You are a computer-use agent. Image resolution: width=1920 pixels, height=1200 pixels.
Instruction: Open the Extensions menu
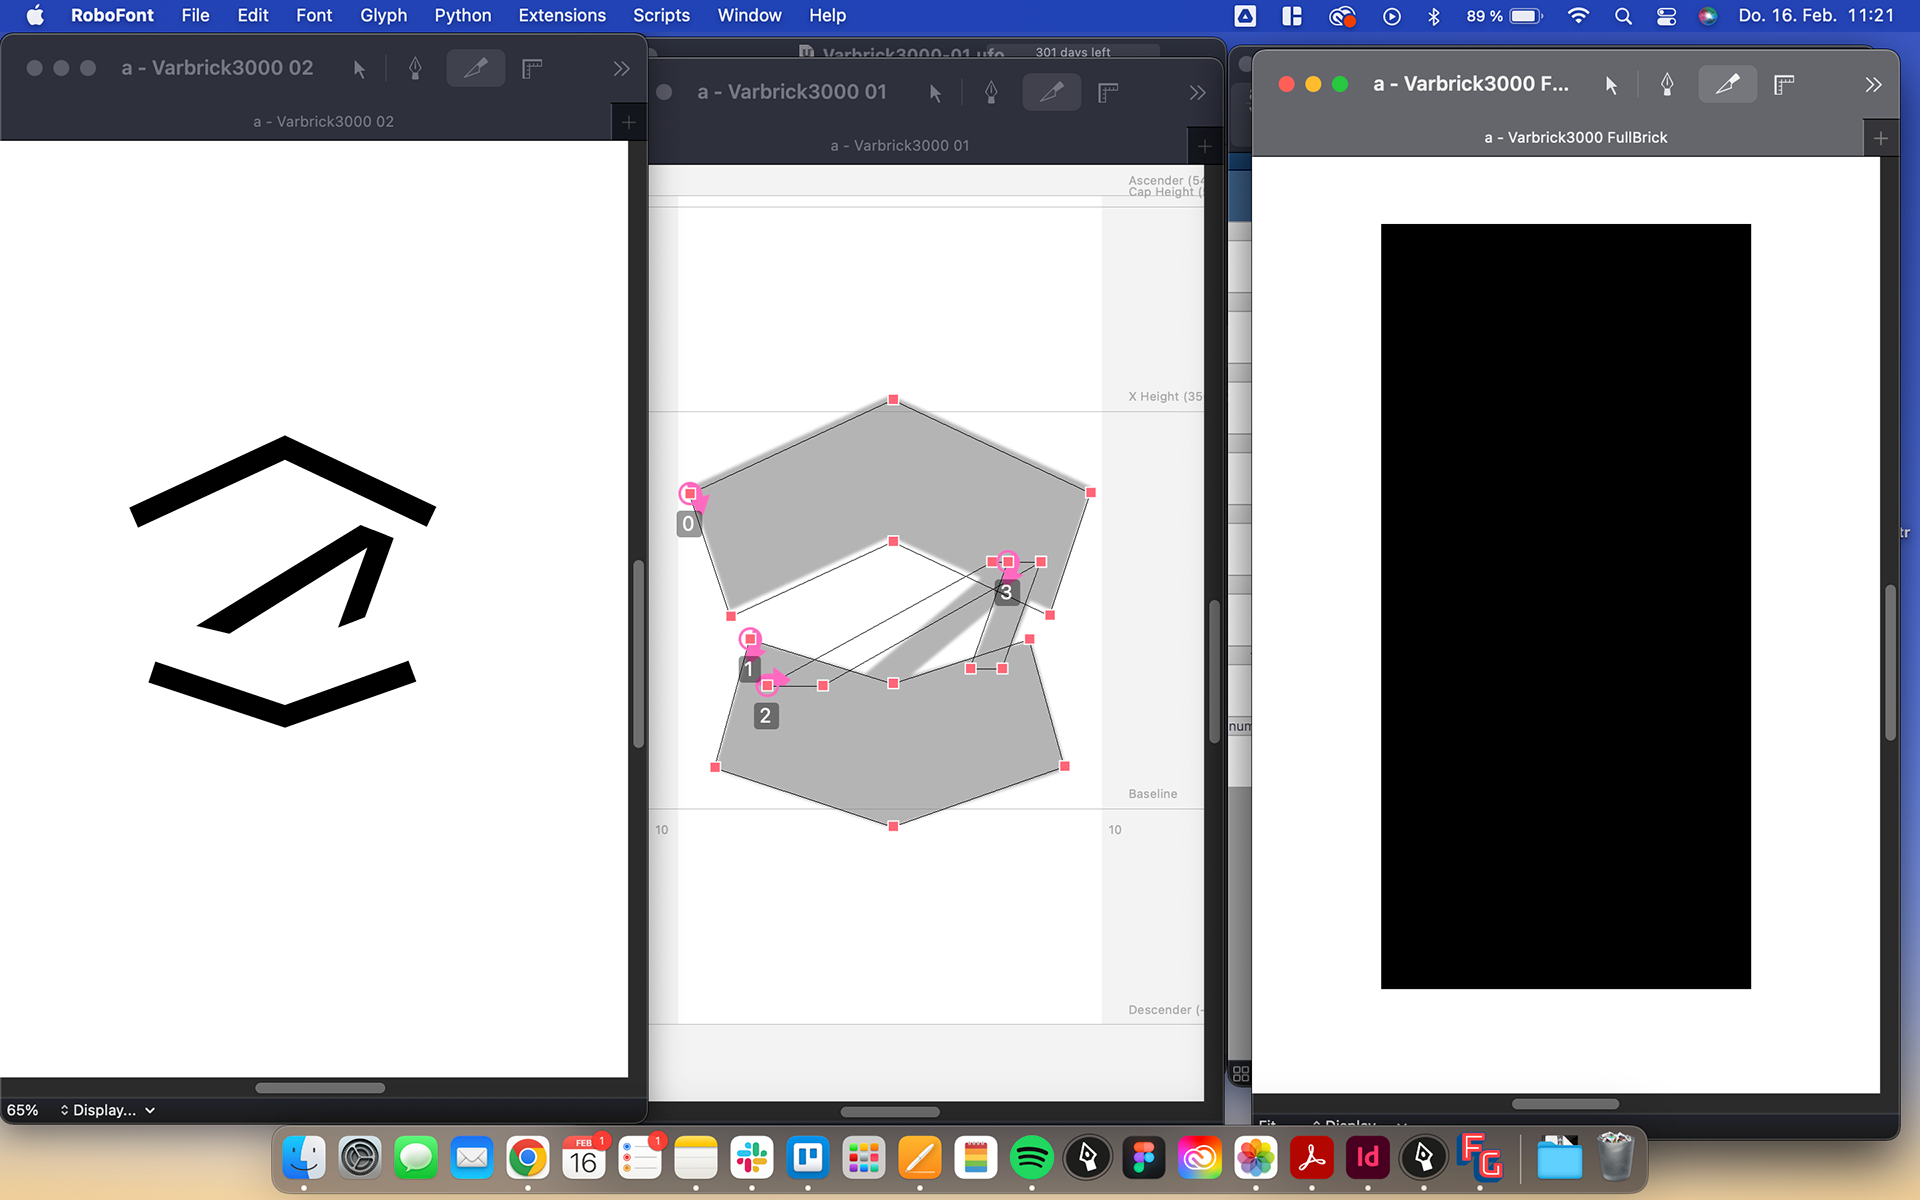[561, 15]
